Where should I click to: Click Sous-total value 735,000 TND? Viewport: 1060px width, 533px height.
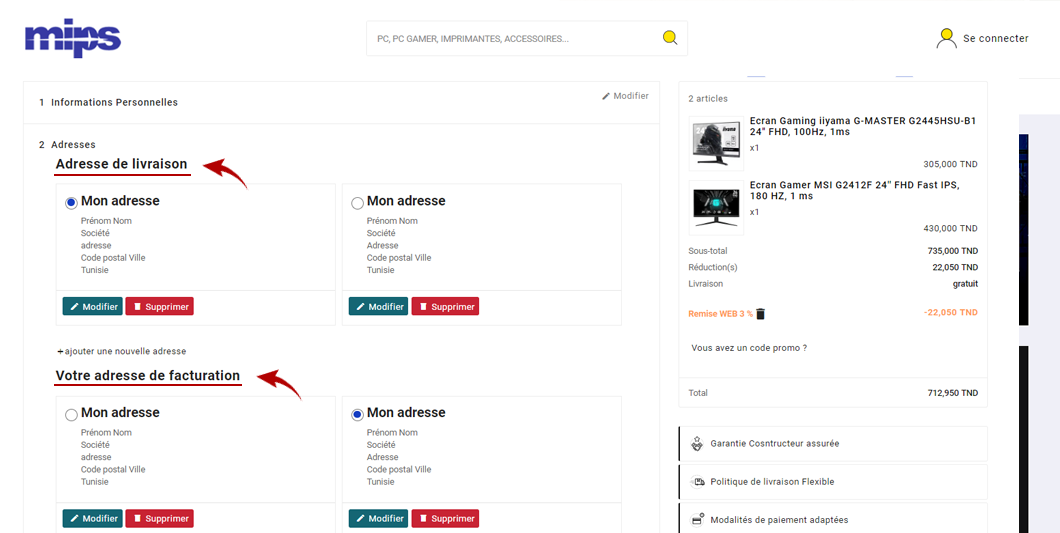[953, 251]
